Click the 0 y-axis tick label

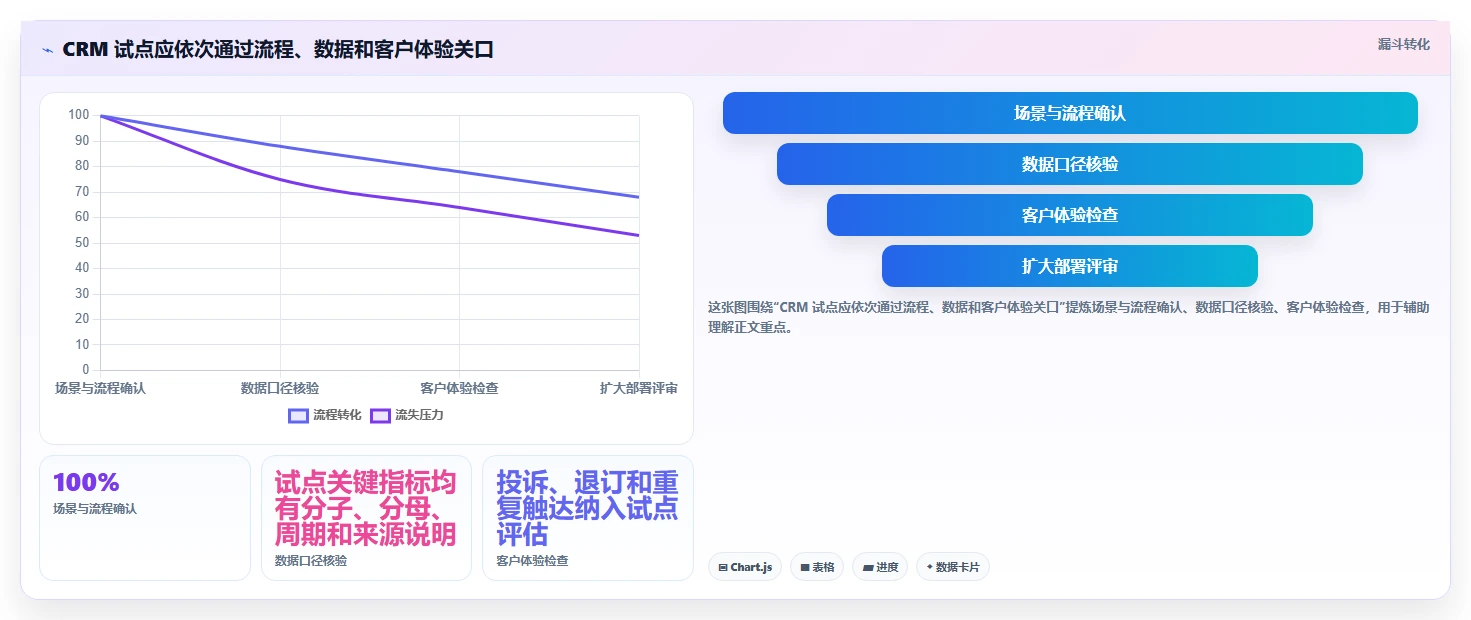pyautogui.click(x=86, y=370)
